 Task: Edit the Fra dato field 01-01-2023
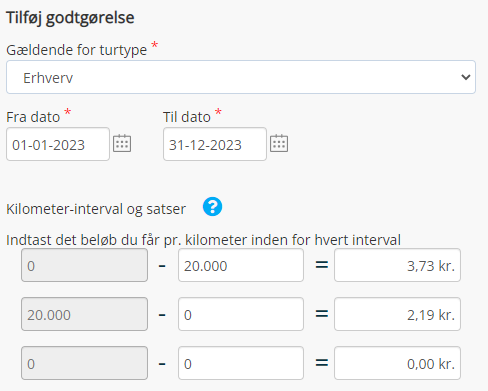pos(58,144)
